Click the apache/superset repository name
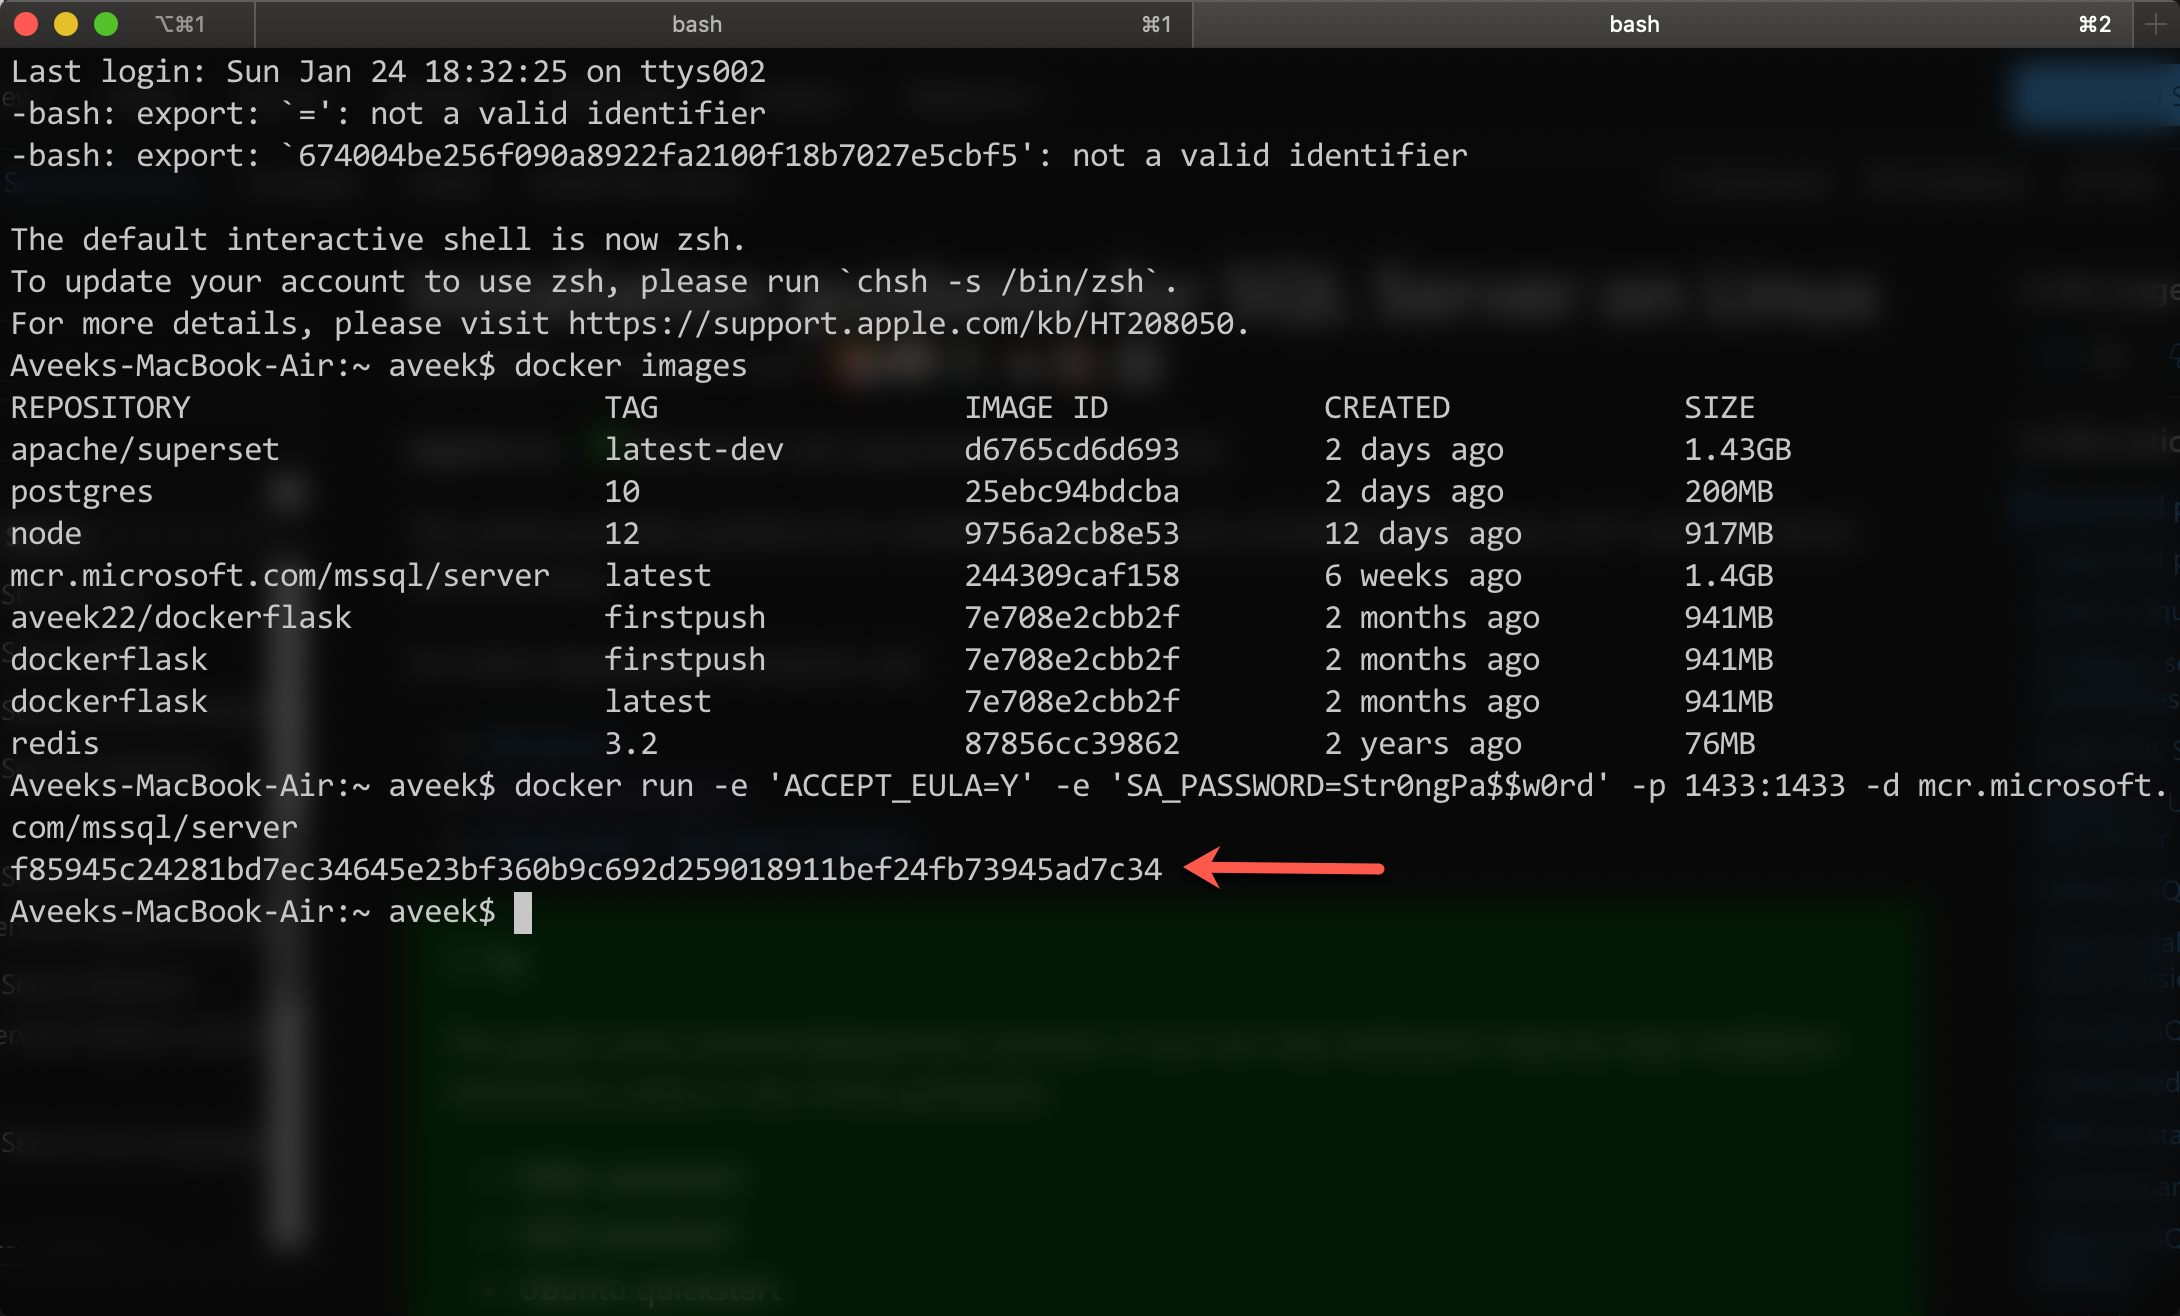Image resolution: width=2180 pixels, height=1316 pixels. point(145,450)
